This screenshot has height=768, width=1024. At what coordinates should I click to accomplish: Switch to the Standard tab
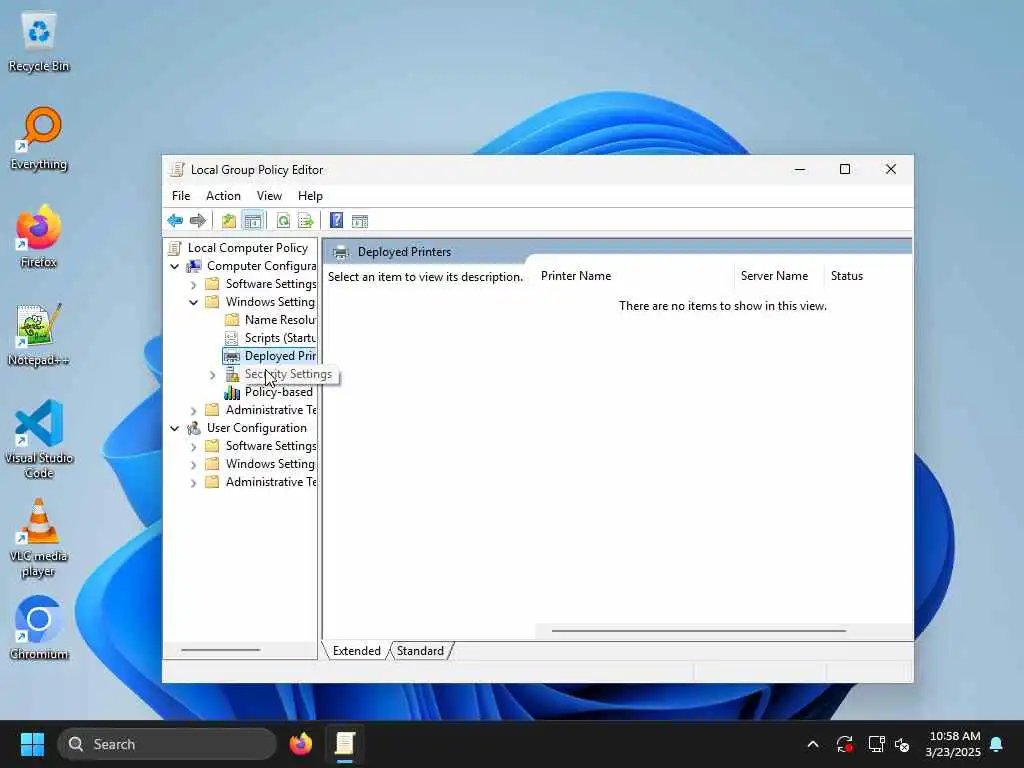coord(420,650)
